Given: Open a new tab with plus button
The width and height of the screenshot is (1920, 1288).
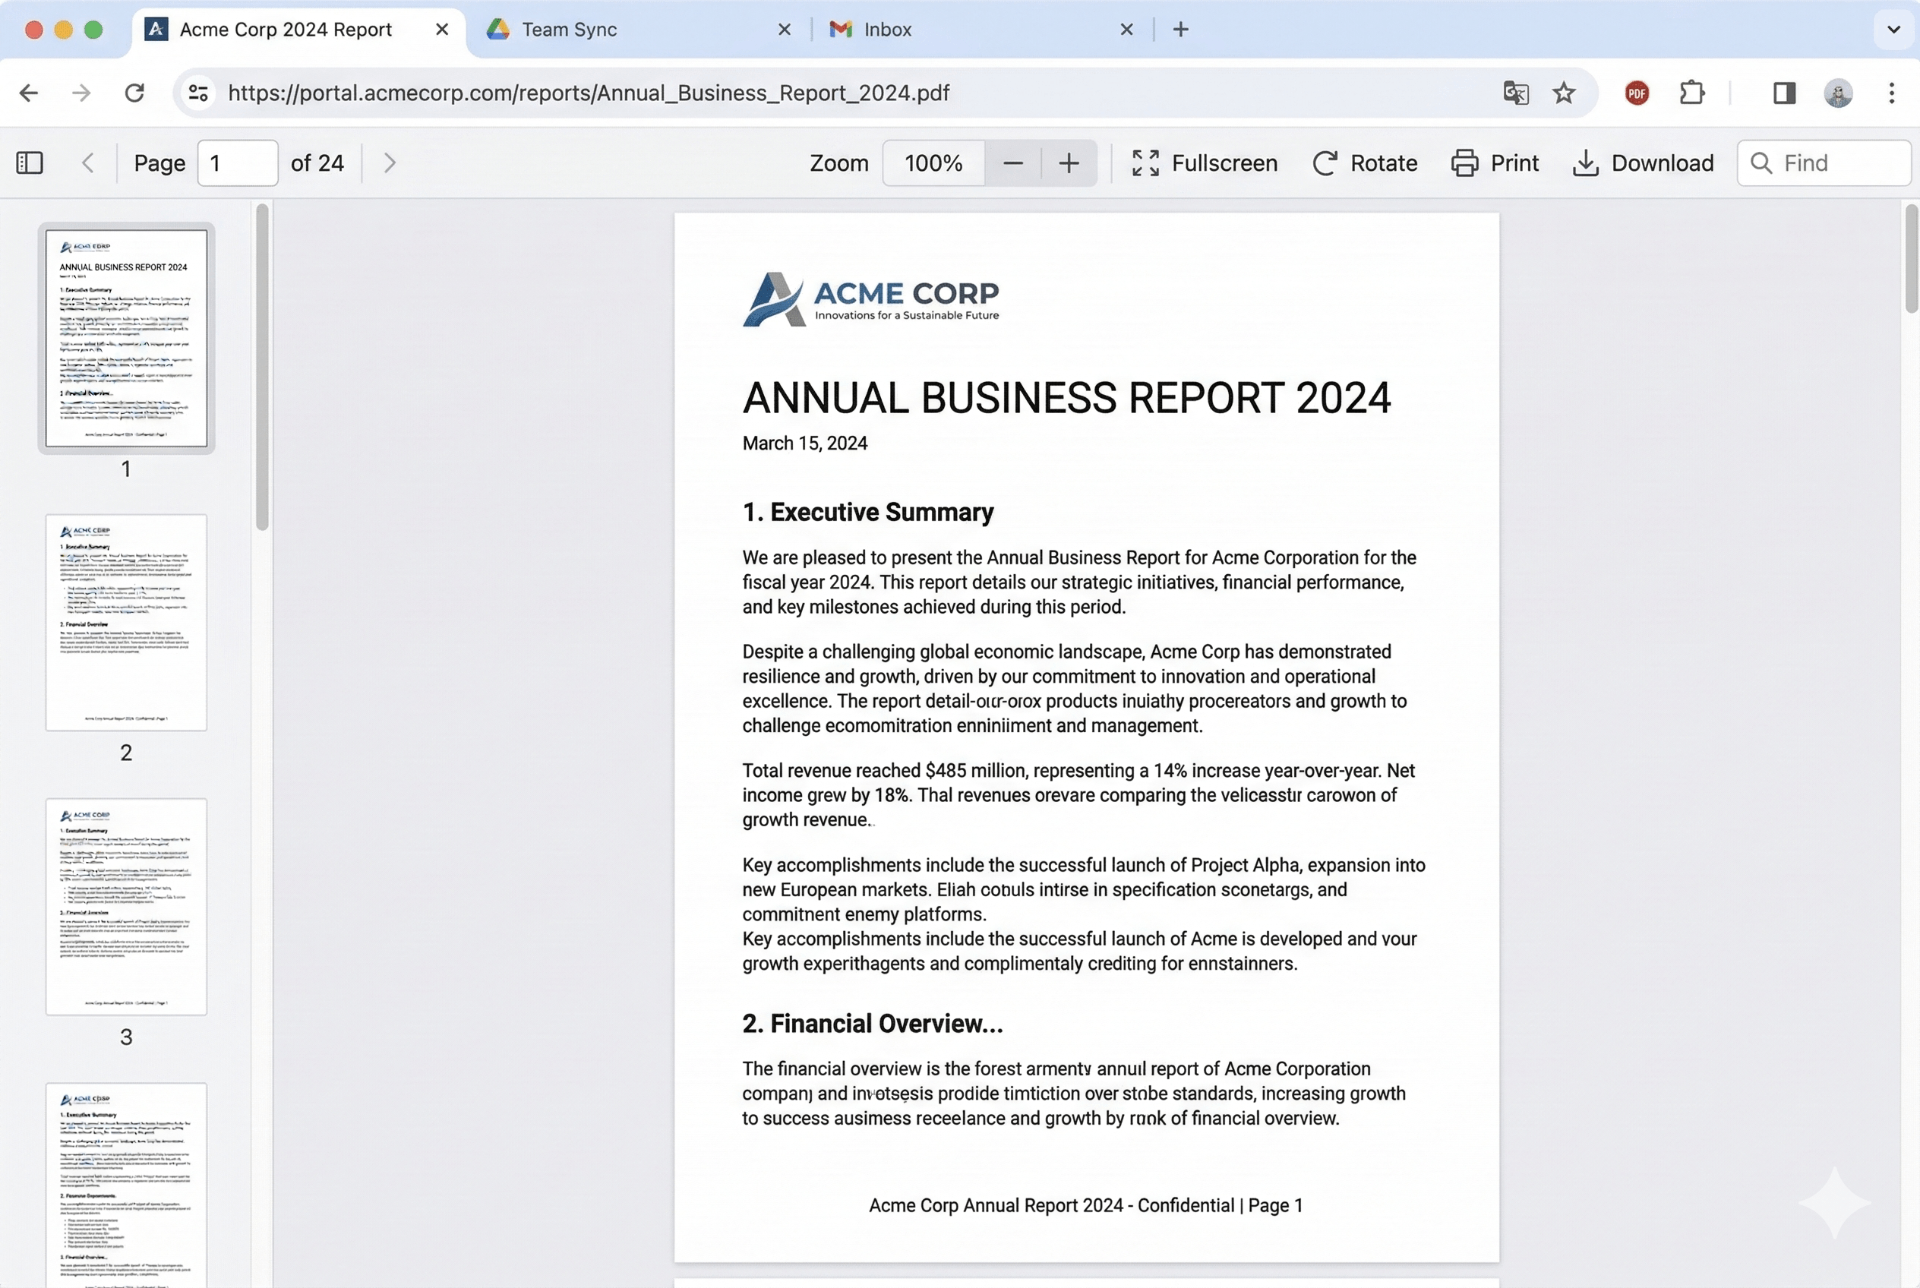Looking at the screenshot, I should 1181,29.
